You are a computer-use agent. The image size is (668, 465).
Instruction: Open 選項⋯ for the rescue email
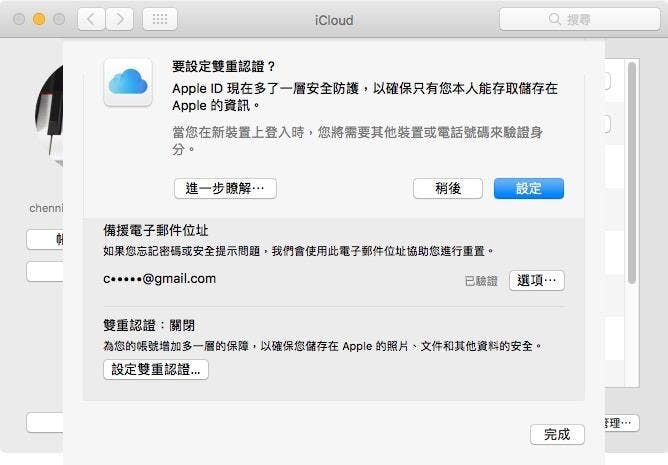point(537,280)
